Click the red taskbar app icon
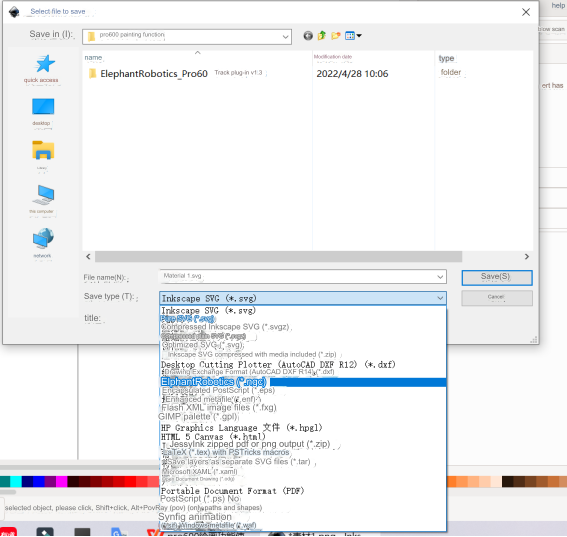The height and width of the screenshot is (537, 567). (x=9, y=532)
